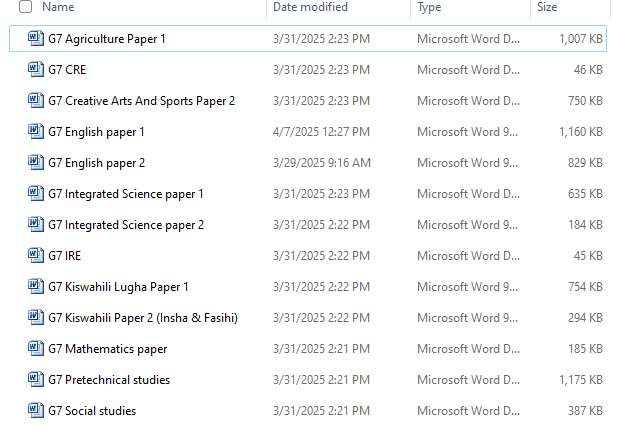Click the 1,175 KB size cell
Image resolution: width=625 pixels, height=446 pixels.
(580, 380)
